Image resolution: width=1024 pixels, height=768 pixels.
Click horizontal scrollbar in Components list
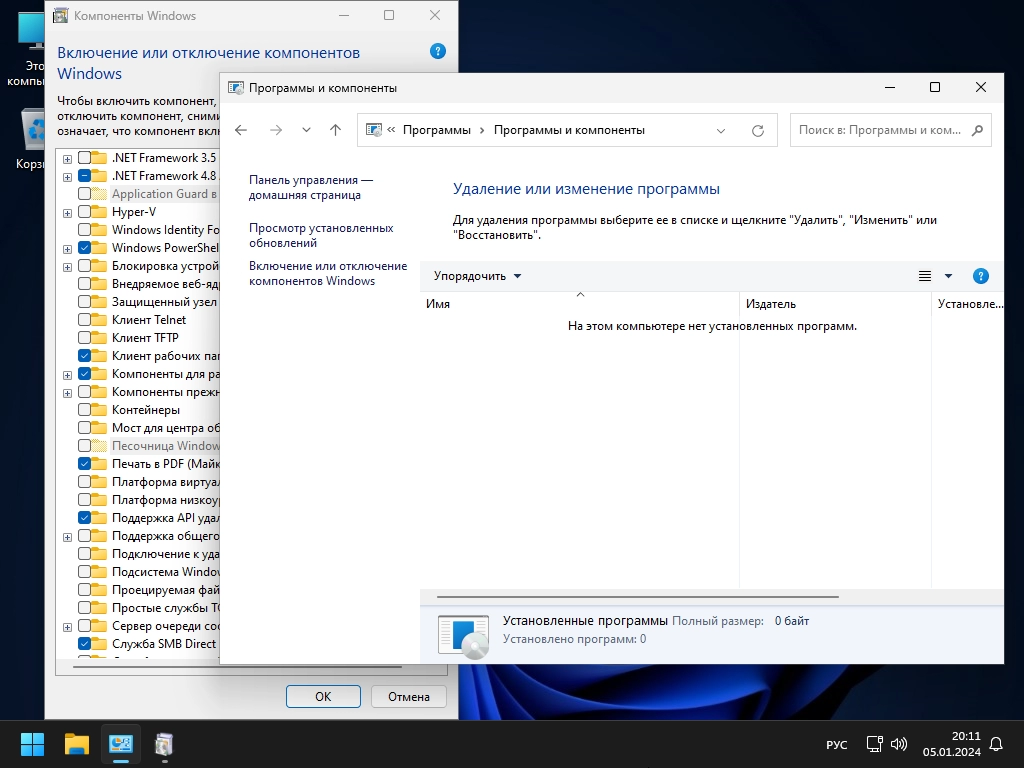238,667
